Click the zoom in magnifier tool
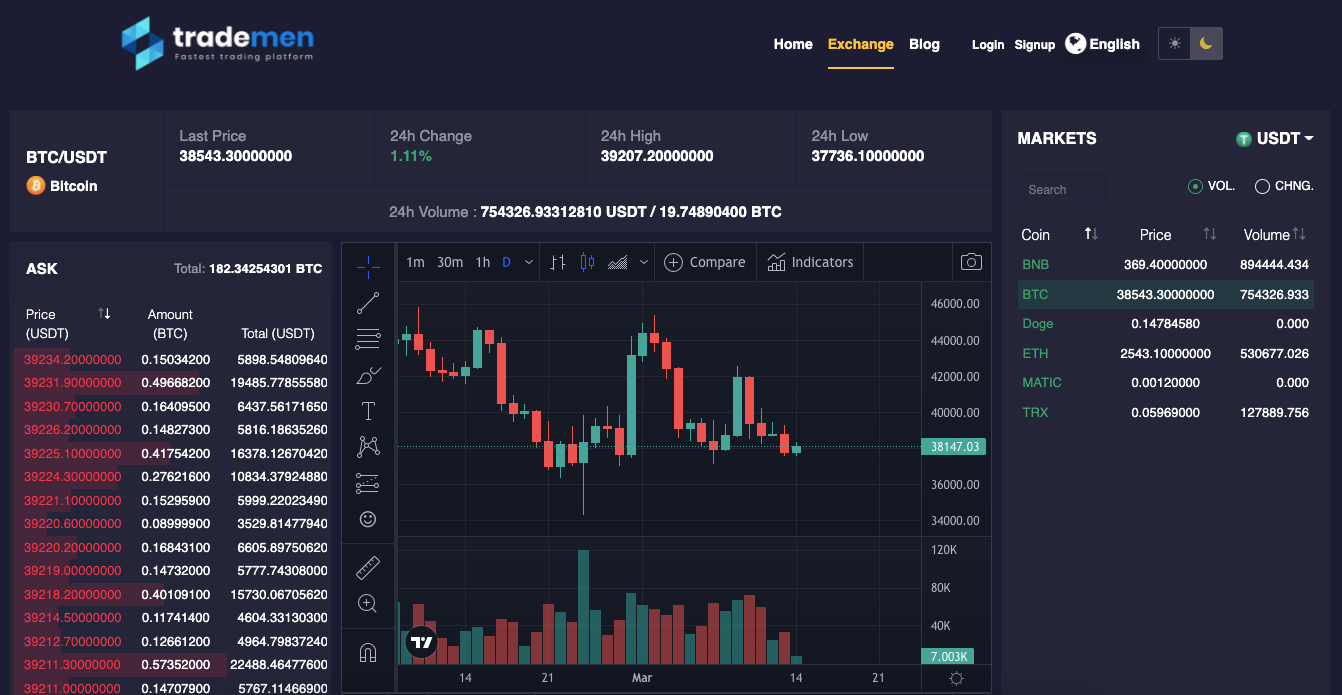 [x=368, y=603]
